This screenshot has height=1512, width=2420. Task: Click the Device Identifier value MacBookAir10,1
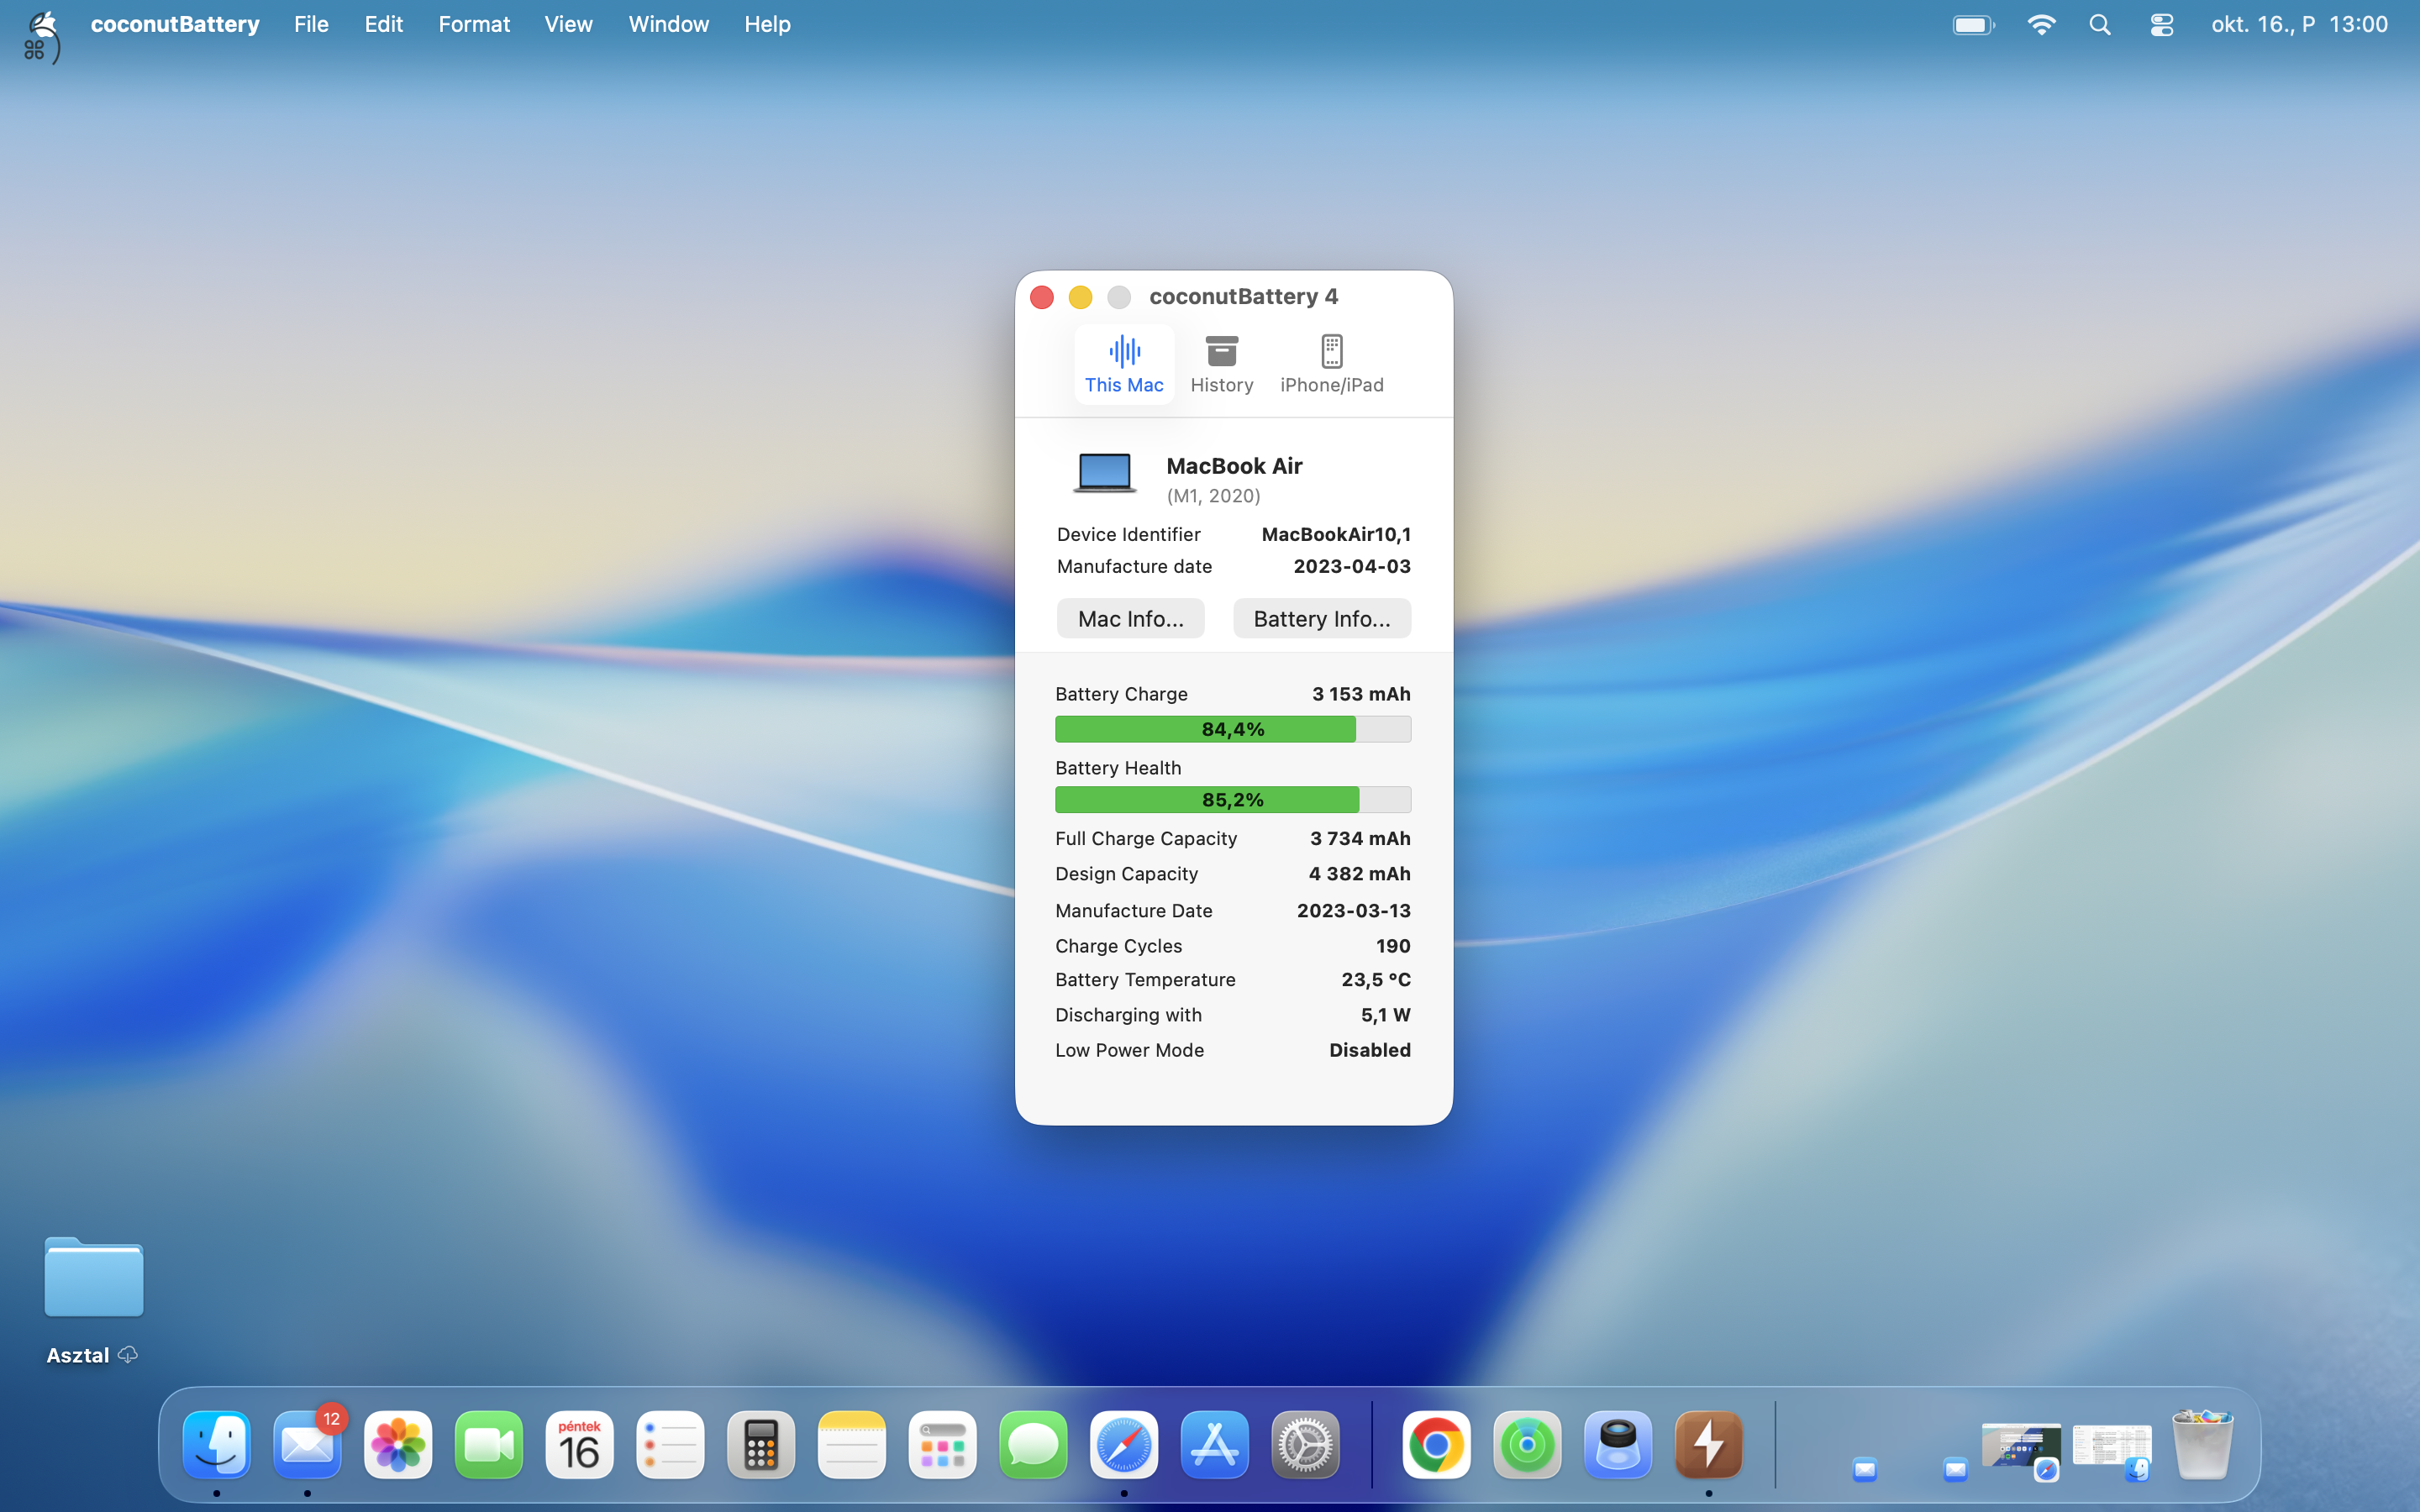tap(1336, 534)
